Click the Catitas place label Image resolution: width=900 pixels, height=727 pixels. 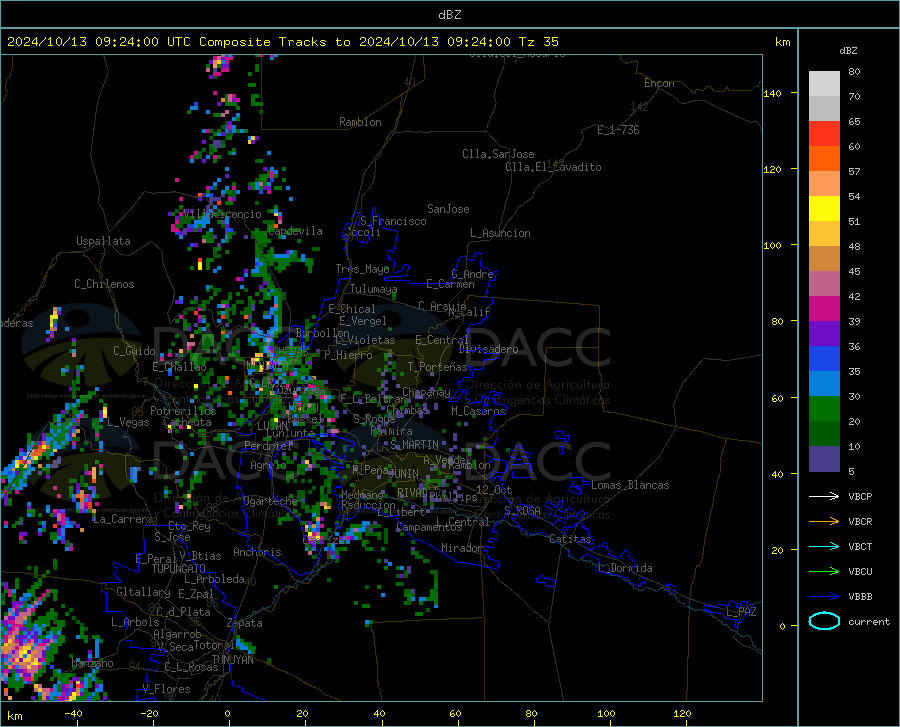(570, 539)
